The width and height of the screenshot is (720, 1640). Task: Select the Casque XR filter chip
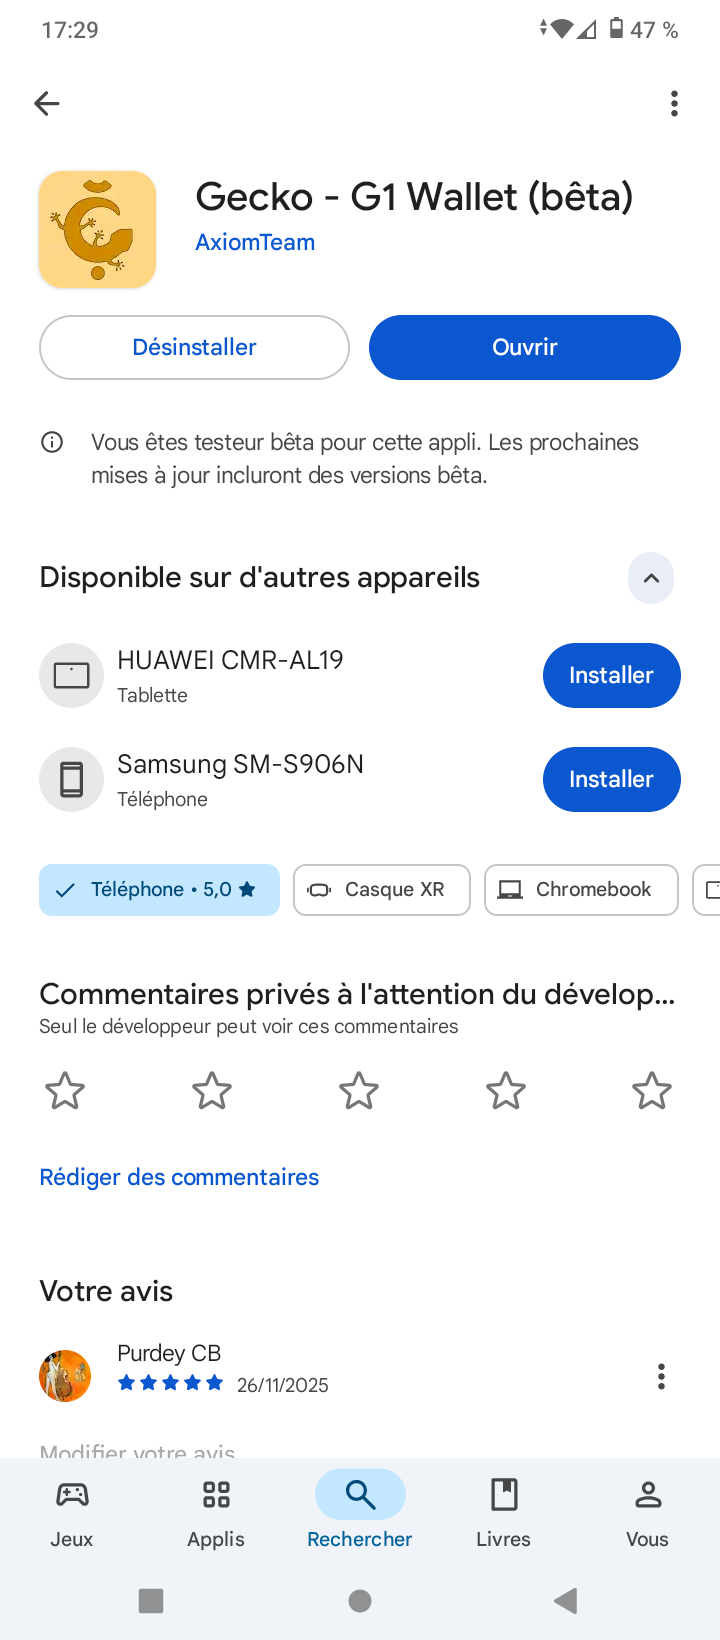pos(381,889)
